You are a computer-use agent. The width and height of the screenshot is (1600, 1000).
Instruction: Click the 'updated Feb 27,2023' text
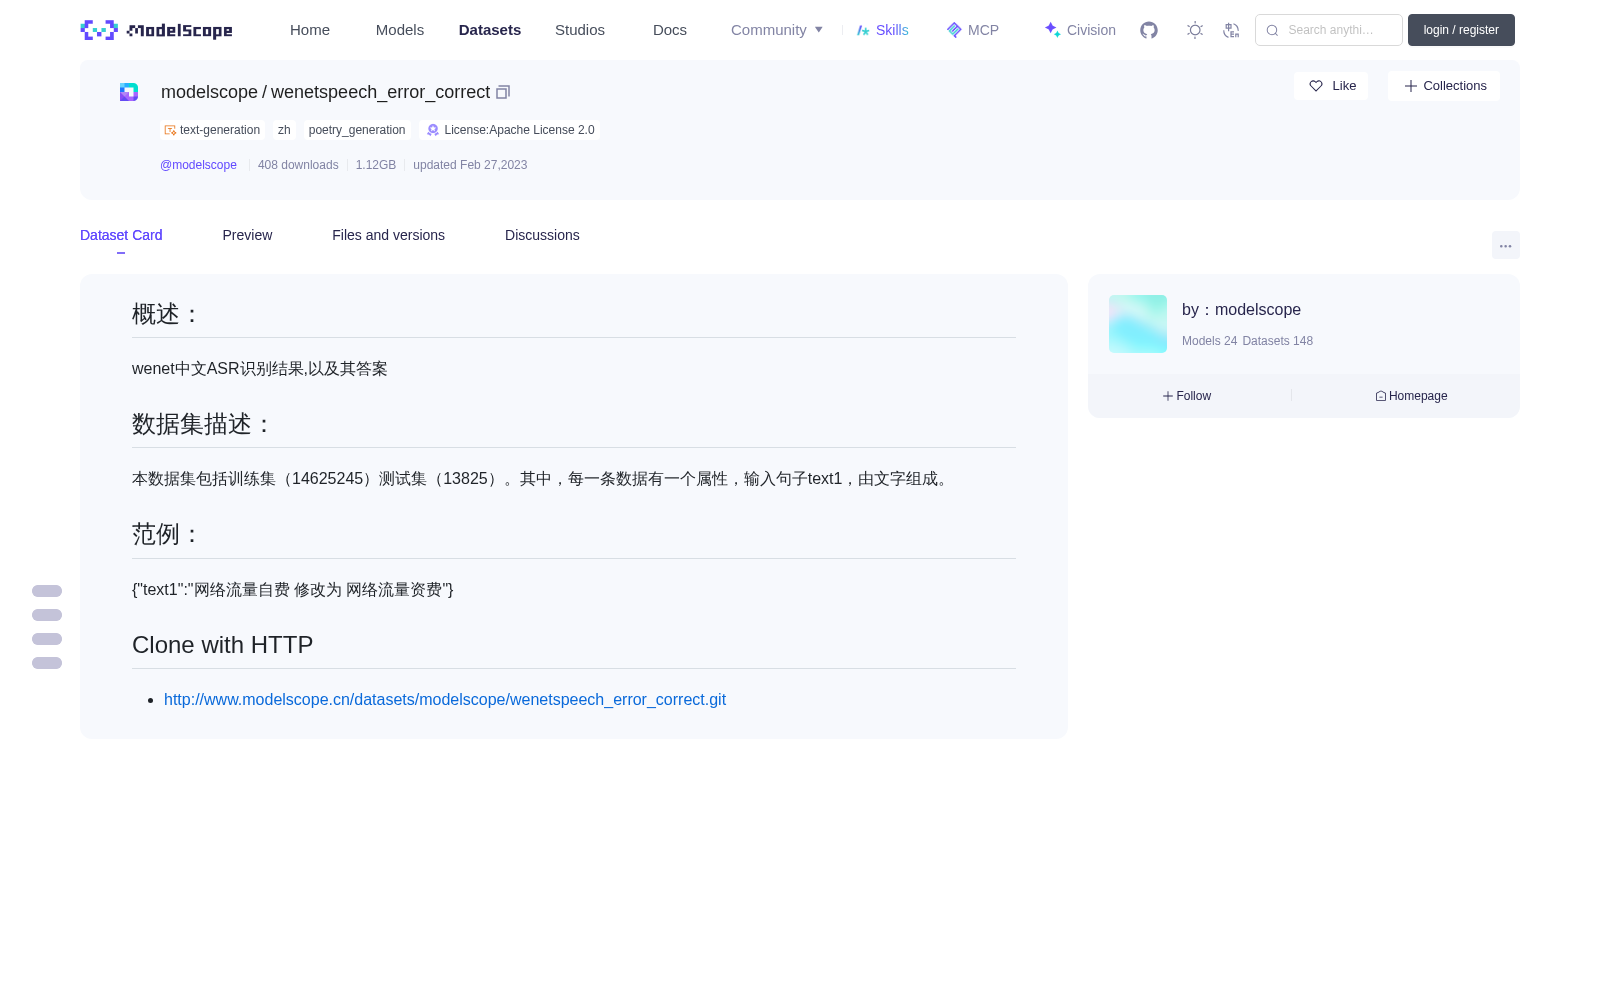[470, 165]
